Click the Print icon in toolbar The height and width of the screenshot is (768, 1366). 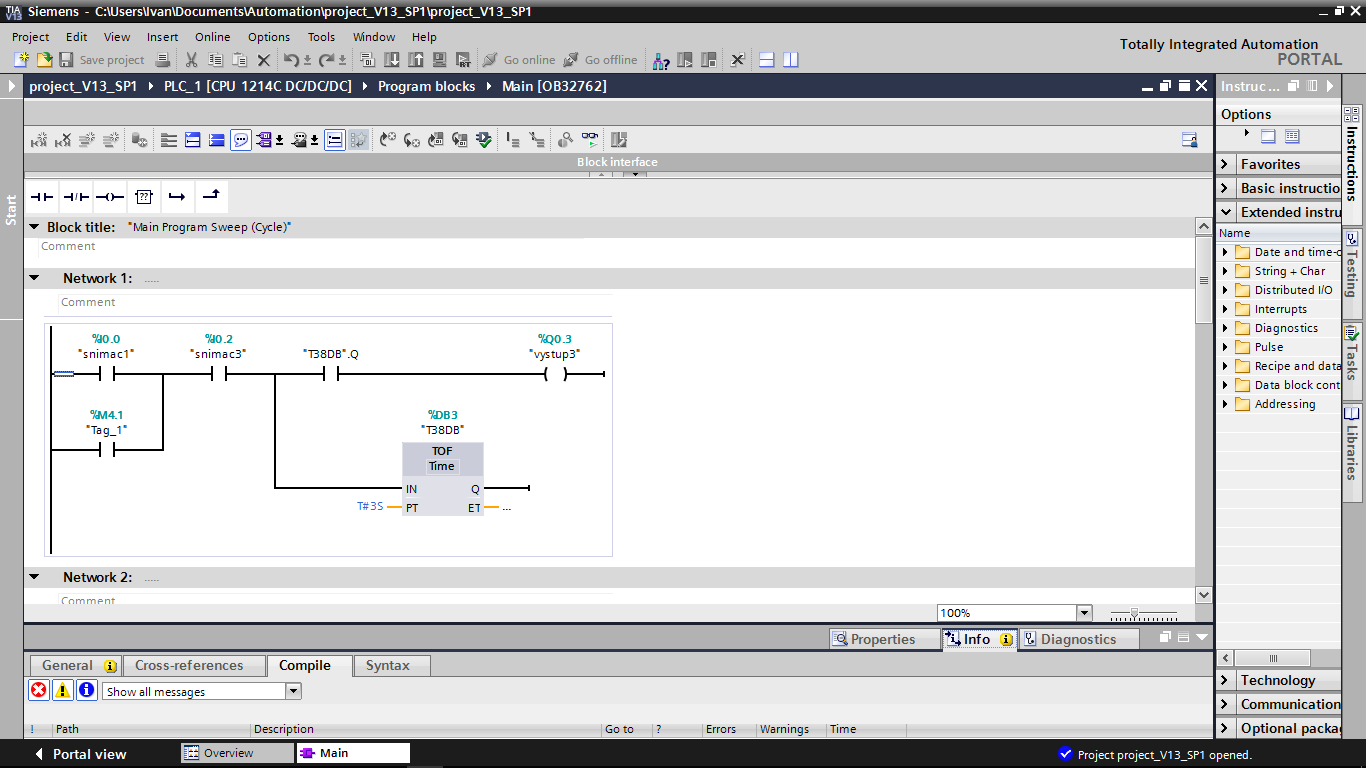163,60
